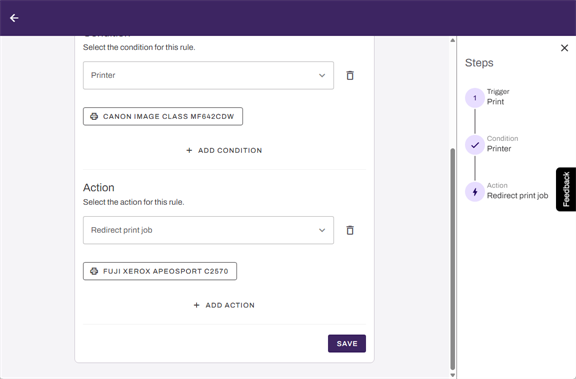Viewport: 576px width, 379px height.
Task: Click 'Select the condition for this rule.' text
Action: 139,47
